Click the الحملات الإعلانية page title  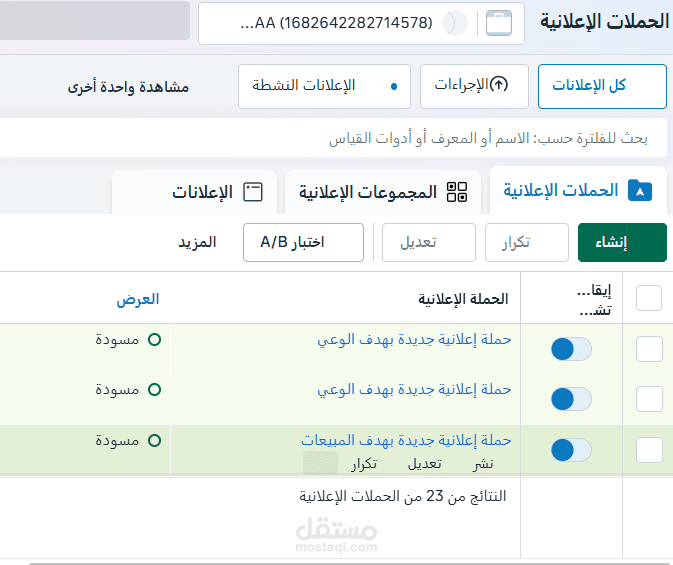coord(604,21)
